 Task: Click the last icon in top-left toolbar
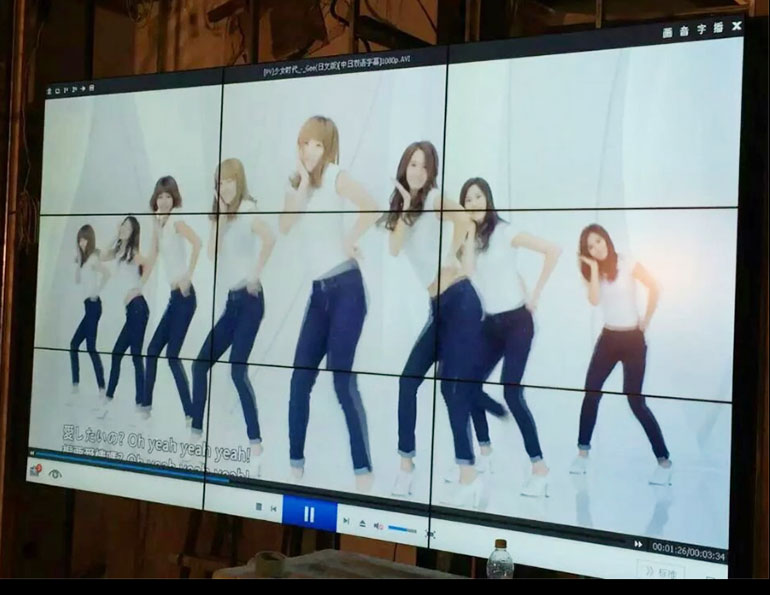pyautogui.click(x=91, y=88)
